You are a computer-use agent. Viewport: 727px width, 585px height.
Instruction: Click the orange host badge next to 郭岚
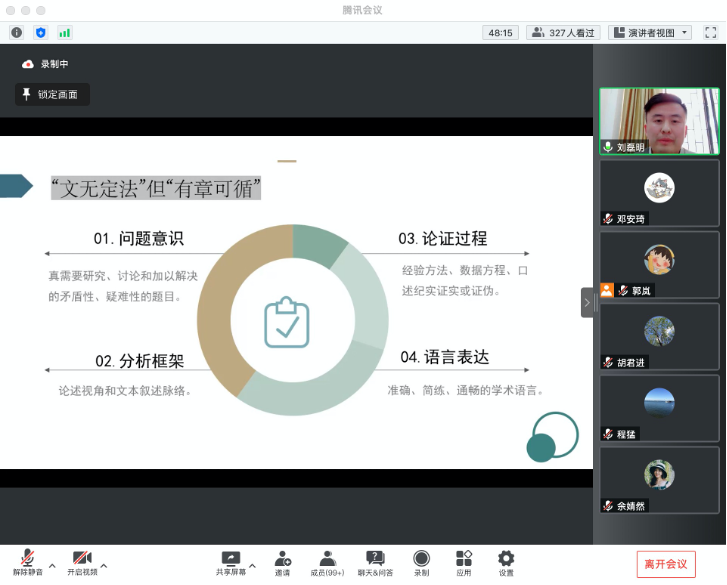(x=607, y=290)
